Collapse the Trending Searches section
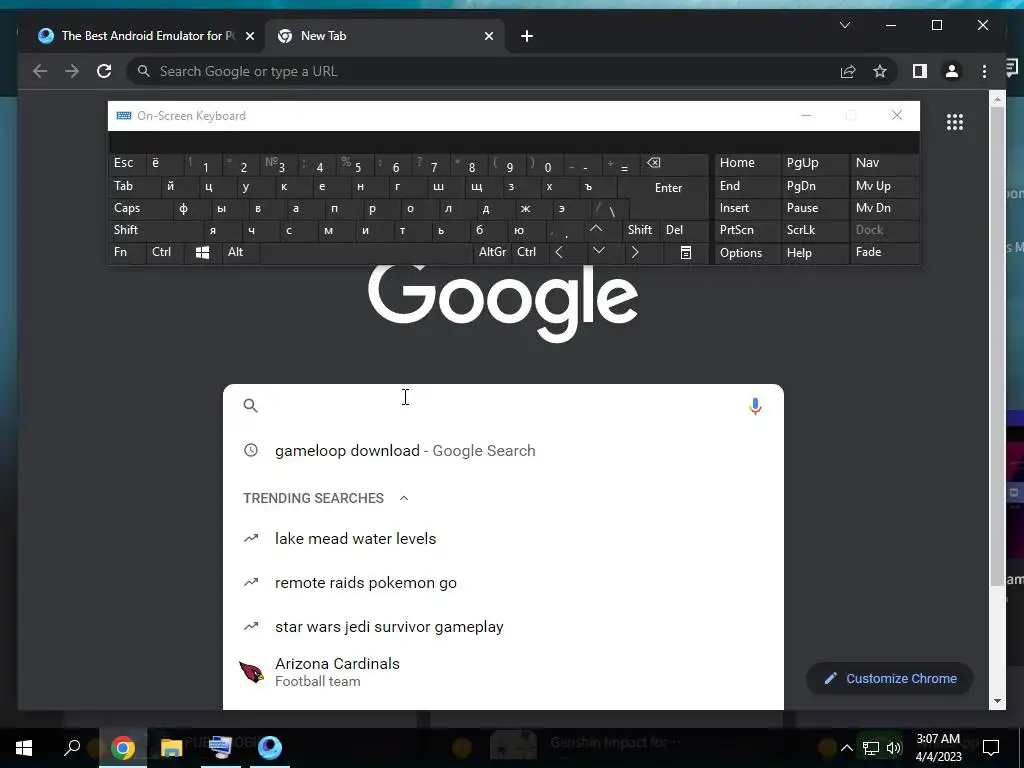 (x=404, y=498)
